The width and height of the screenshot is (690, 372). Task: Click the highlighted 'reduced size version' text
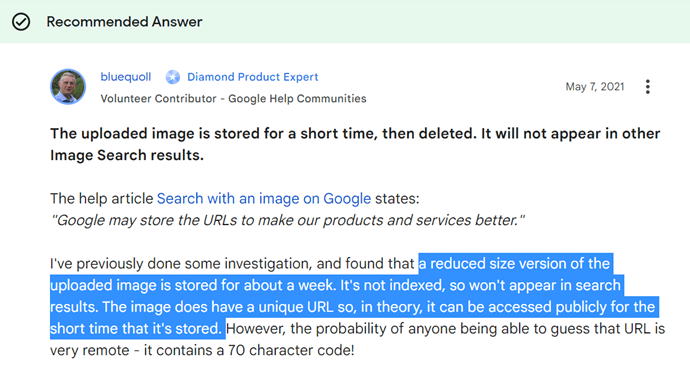(x=514, y=263)
